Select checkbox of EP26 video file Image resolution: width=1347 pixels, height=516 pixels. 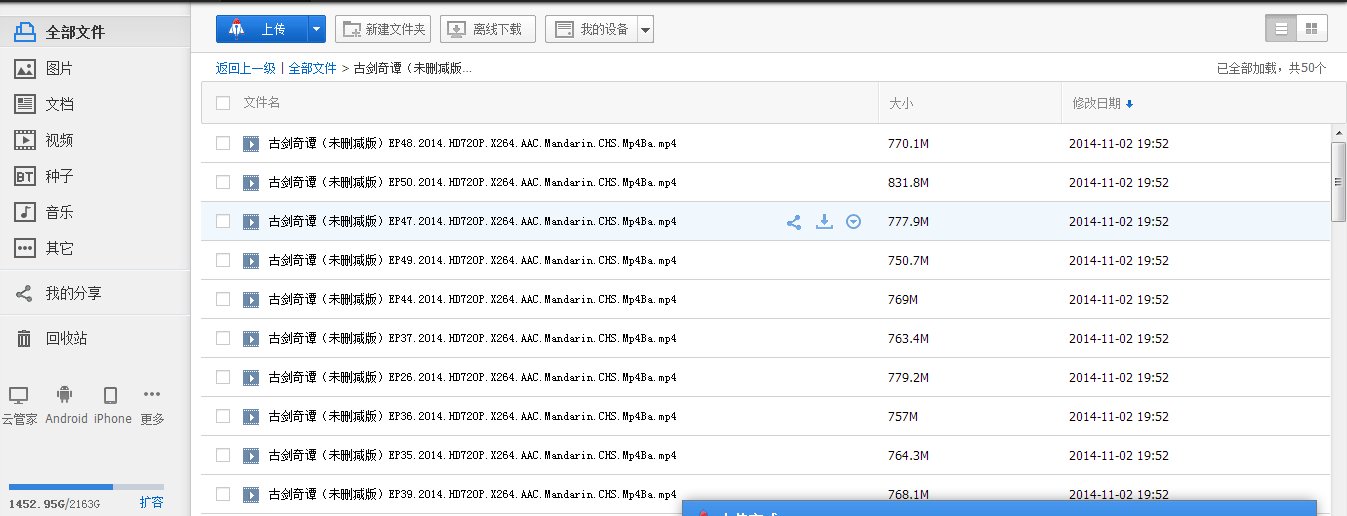tap(223, 378)
